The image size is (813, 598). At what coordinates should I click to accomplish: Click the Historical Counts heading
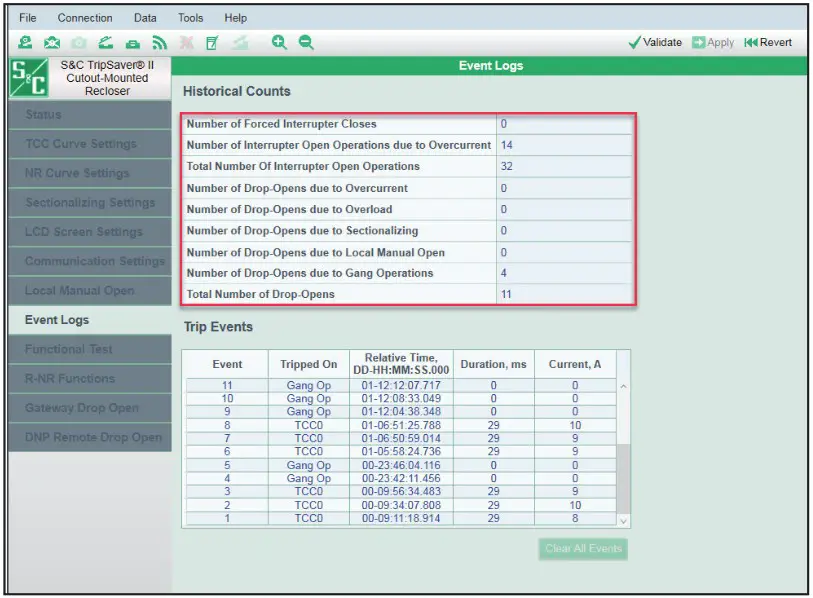point(236,91)
